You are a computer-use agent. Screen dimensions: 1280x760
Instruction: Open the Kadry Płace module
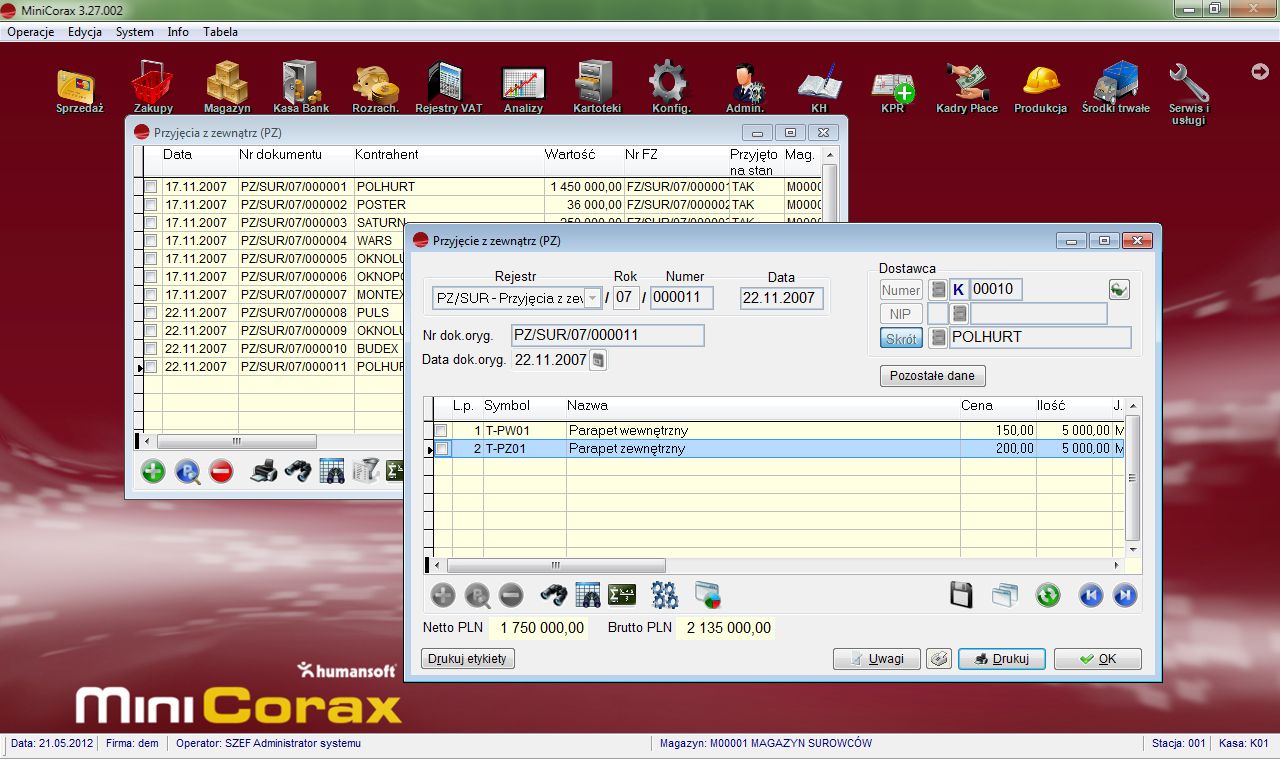967,88
